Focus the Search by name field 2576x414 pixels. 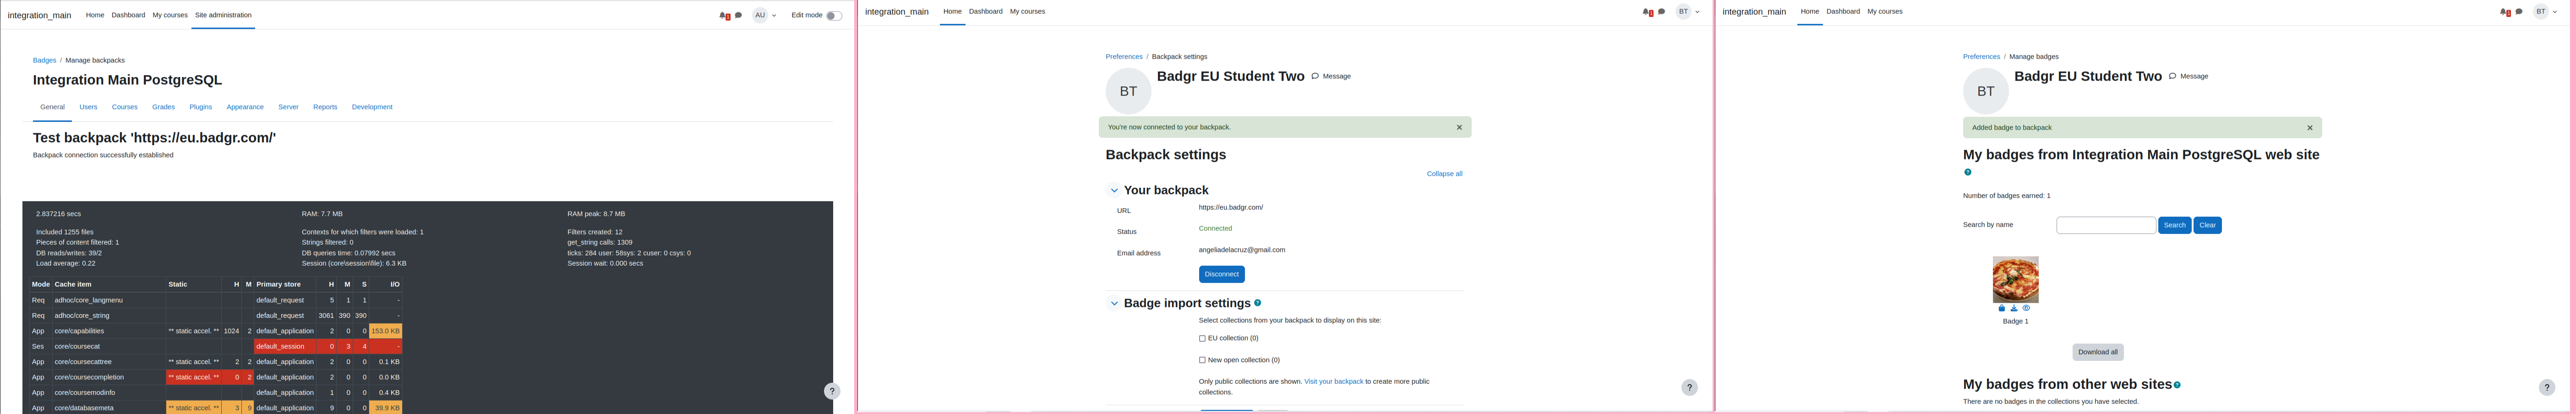pyautogui.click(x=2106, y=225)
